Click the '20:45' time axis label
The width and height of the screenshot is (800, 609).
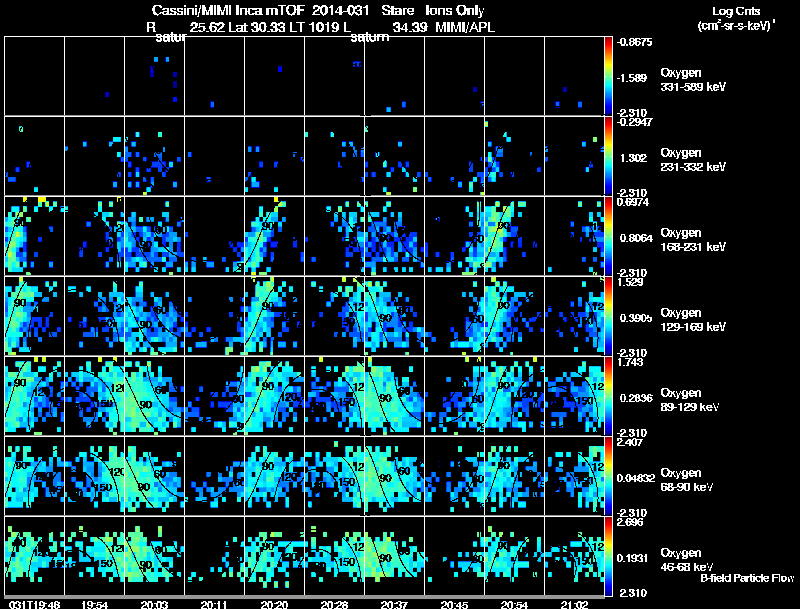pos(454,604)
